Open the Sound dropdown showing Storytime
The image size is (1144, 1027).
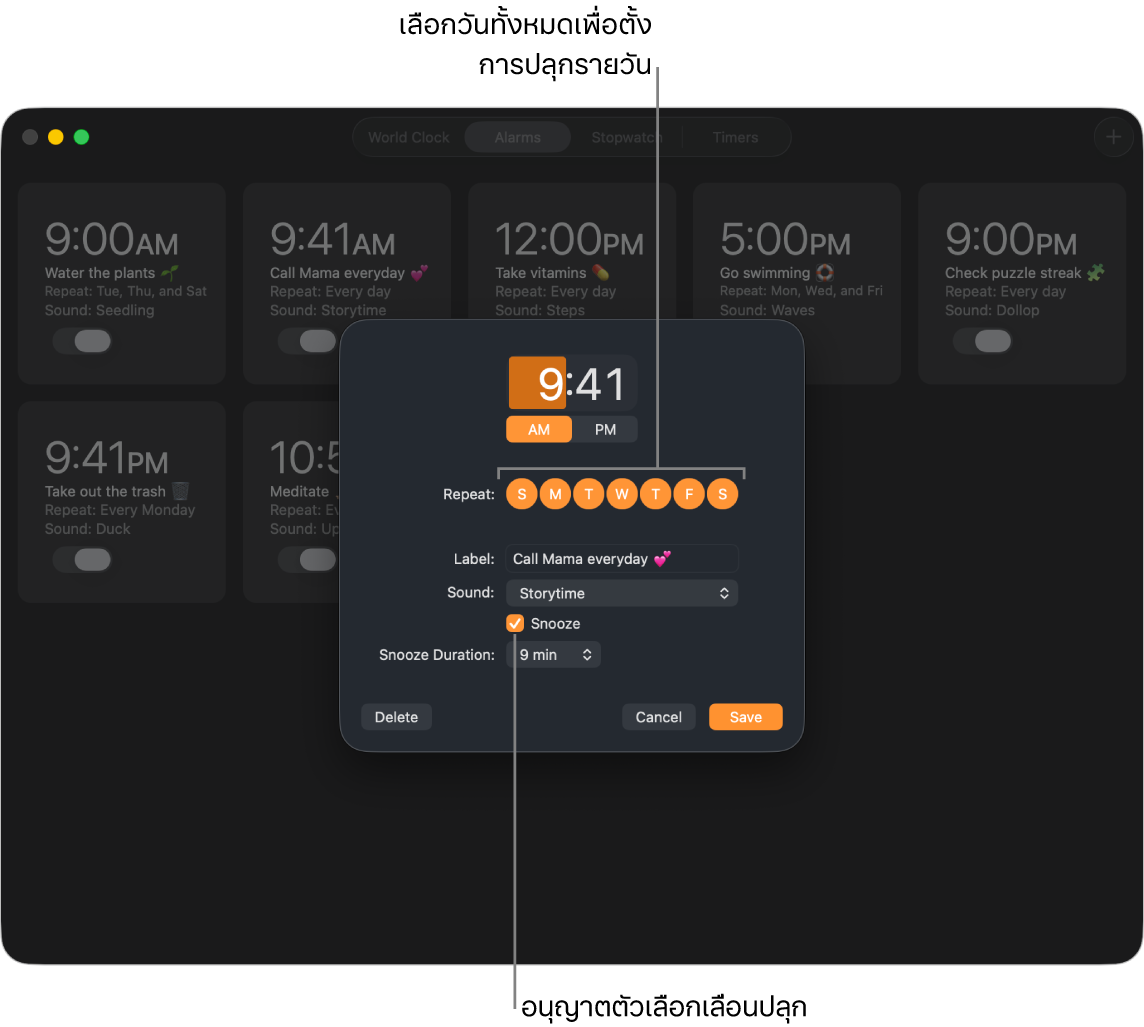pyautogui.click(x=622, y=593)
